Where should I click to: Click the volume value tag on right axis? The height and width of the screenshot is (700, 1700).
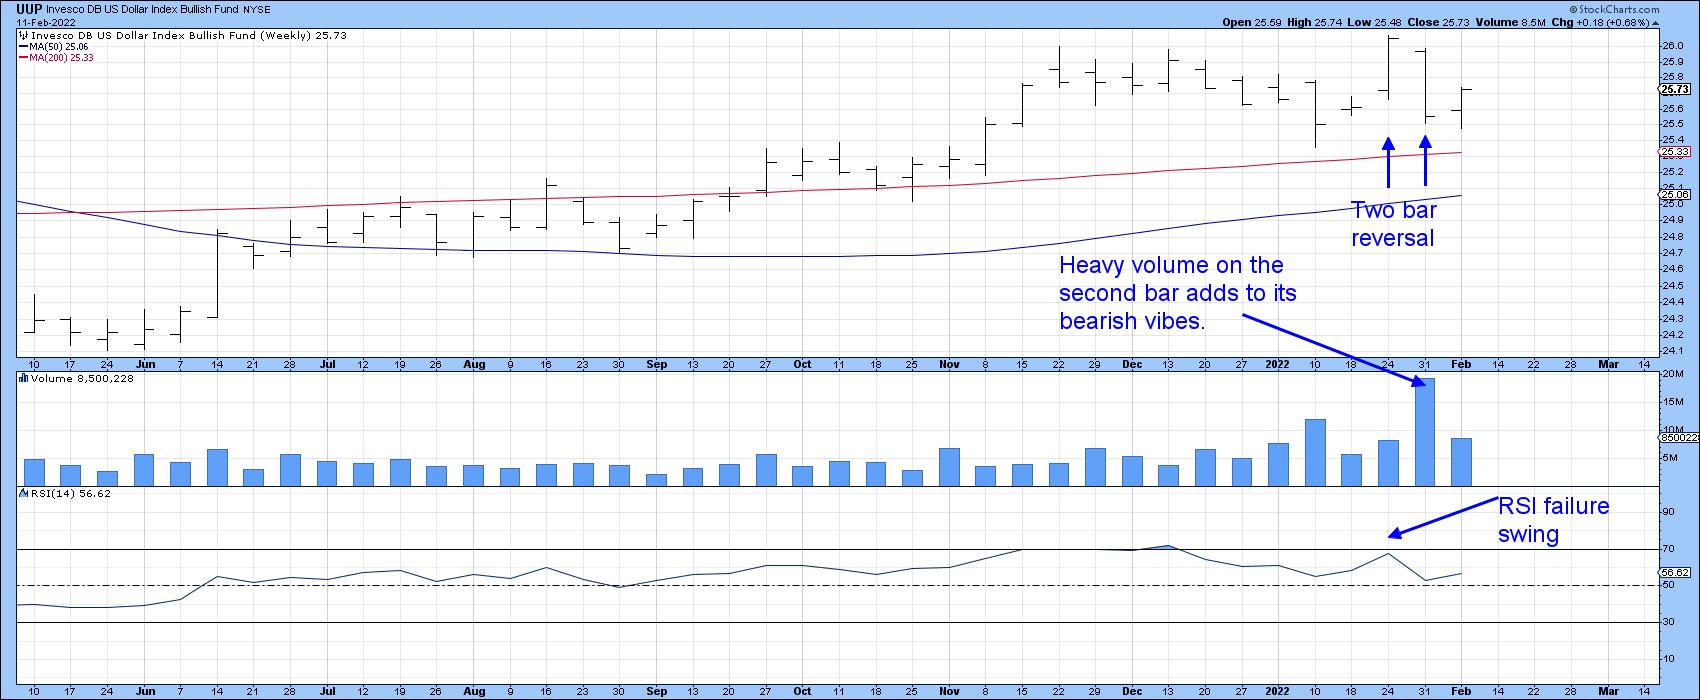point(1677,437)
